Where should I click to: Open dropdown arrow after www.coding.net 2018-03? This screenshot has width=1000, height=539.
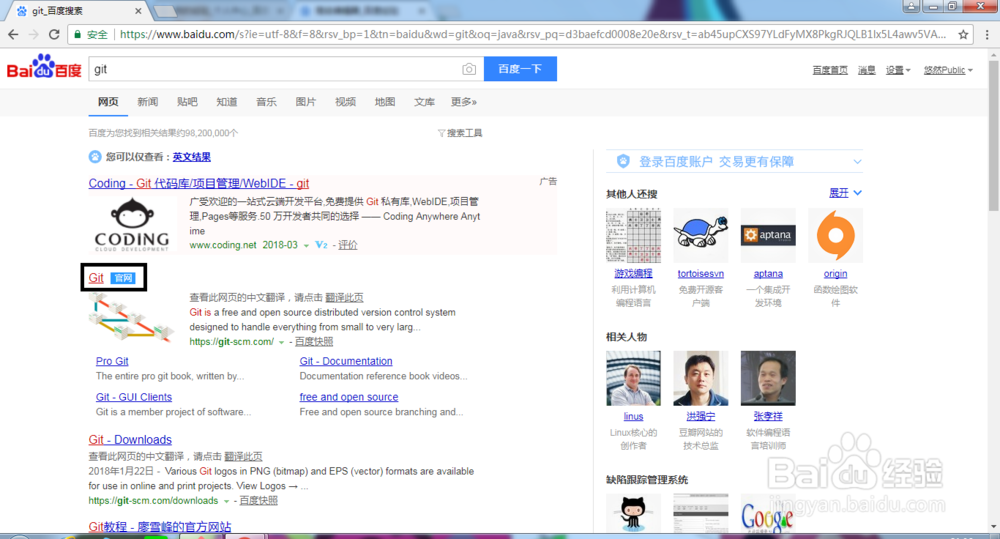[306, 246]
